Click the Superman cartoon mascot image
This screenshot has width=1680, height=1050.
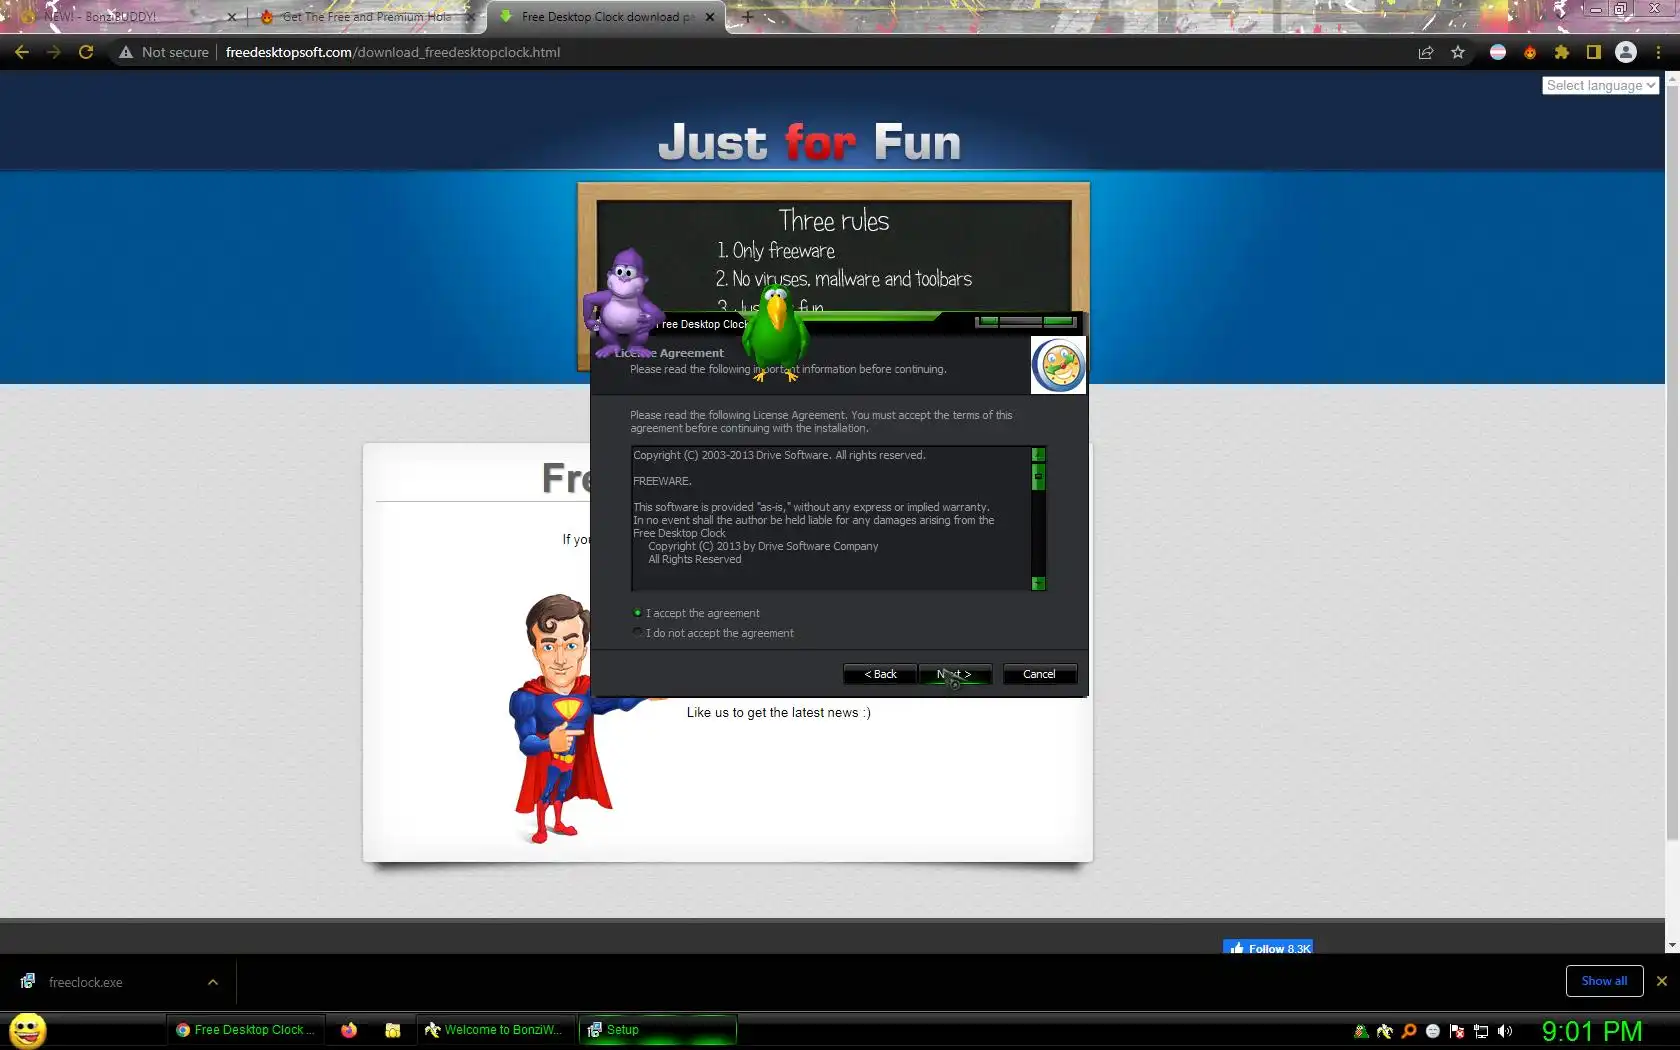563,718
